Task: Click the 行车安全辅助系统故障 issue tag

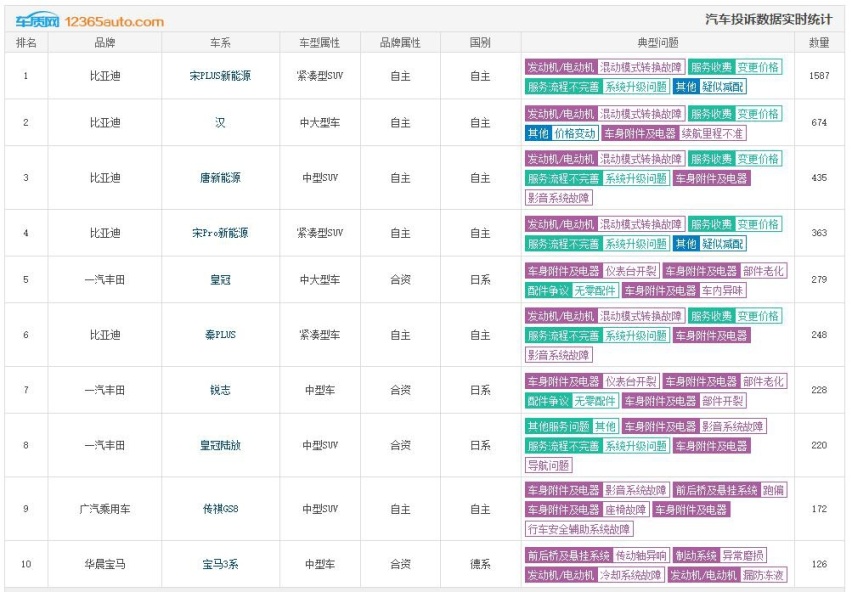Action: pos(579,529)
